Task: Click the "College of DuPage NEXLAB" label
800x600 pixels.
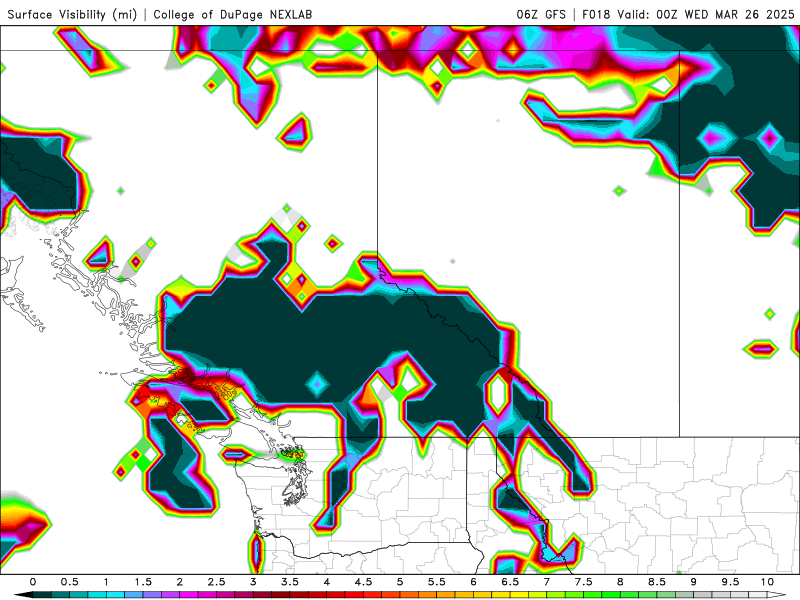Action: click(x=233, y=14)
